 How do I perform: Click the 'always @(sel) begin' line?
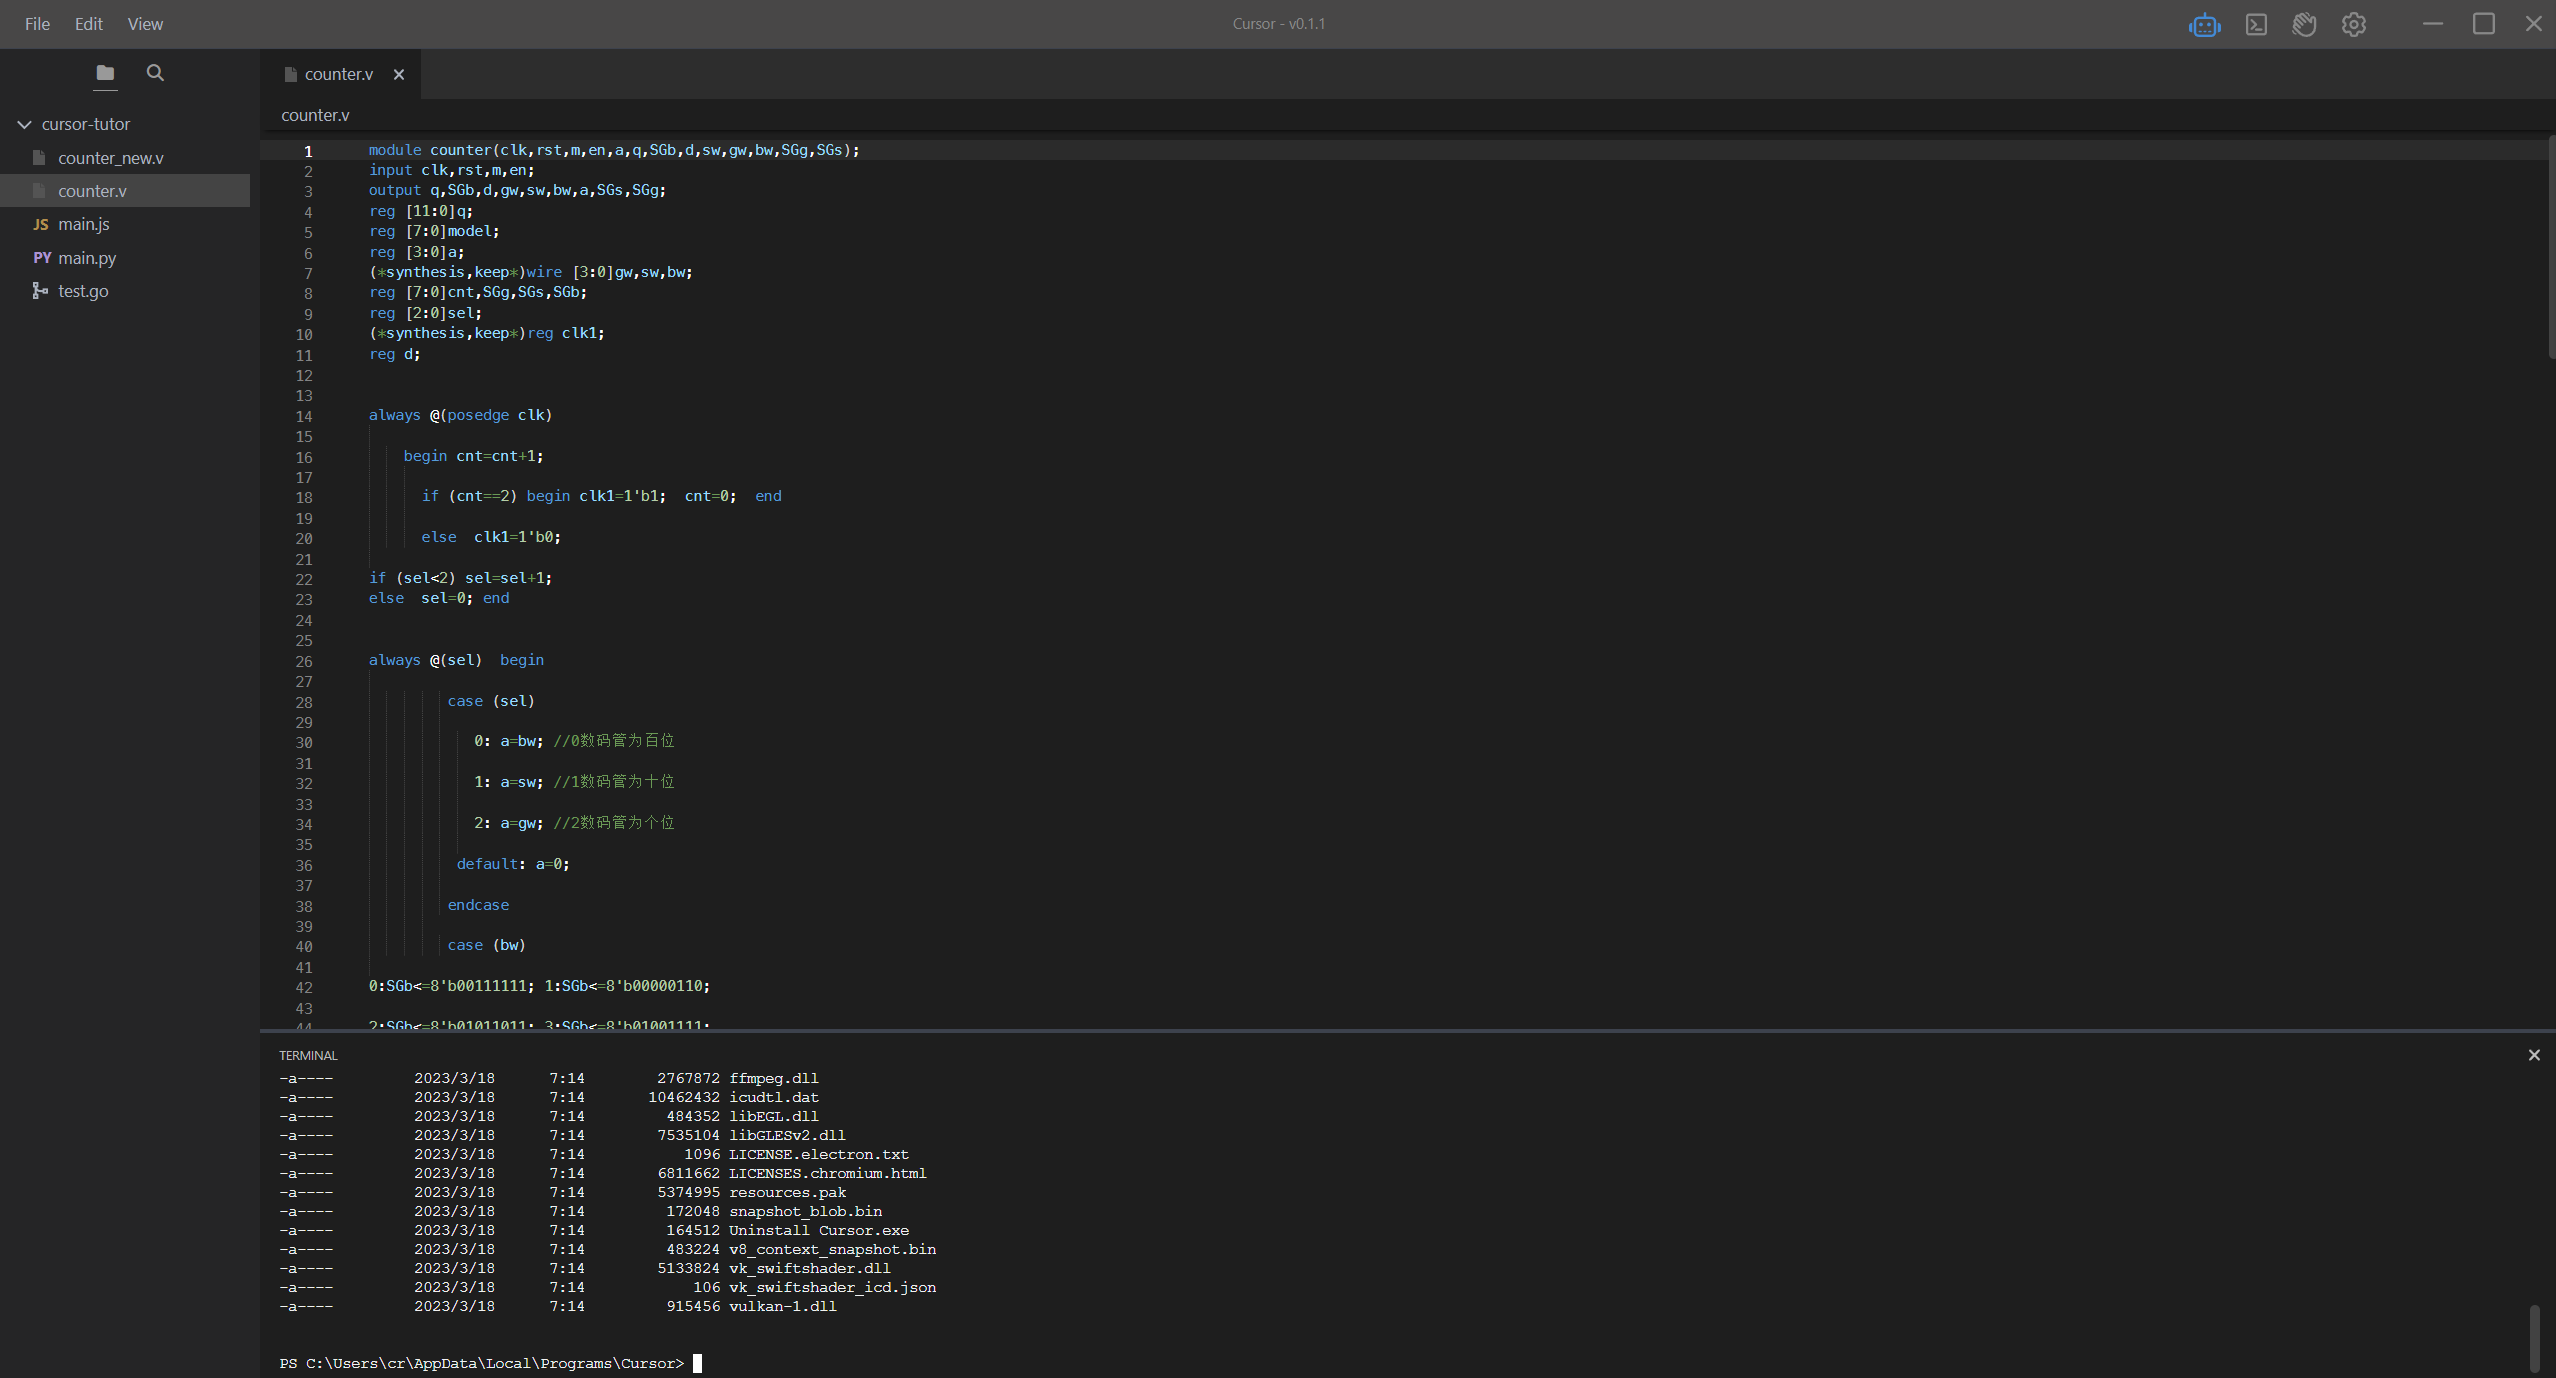(456, 660)
